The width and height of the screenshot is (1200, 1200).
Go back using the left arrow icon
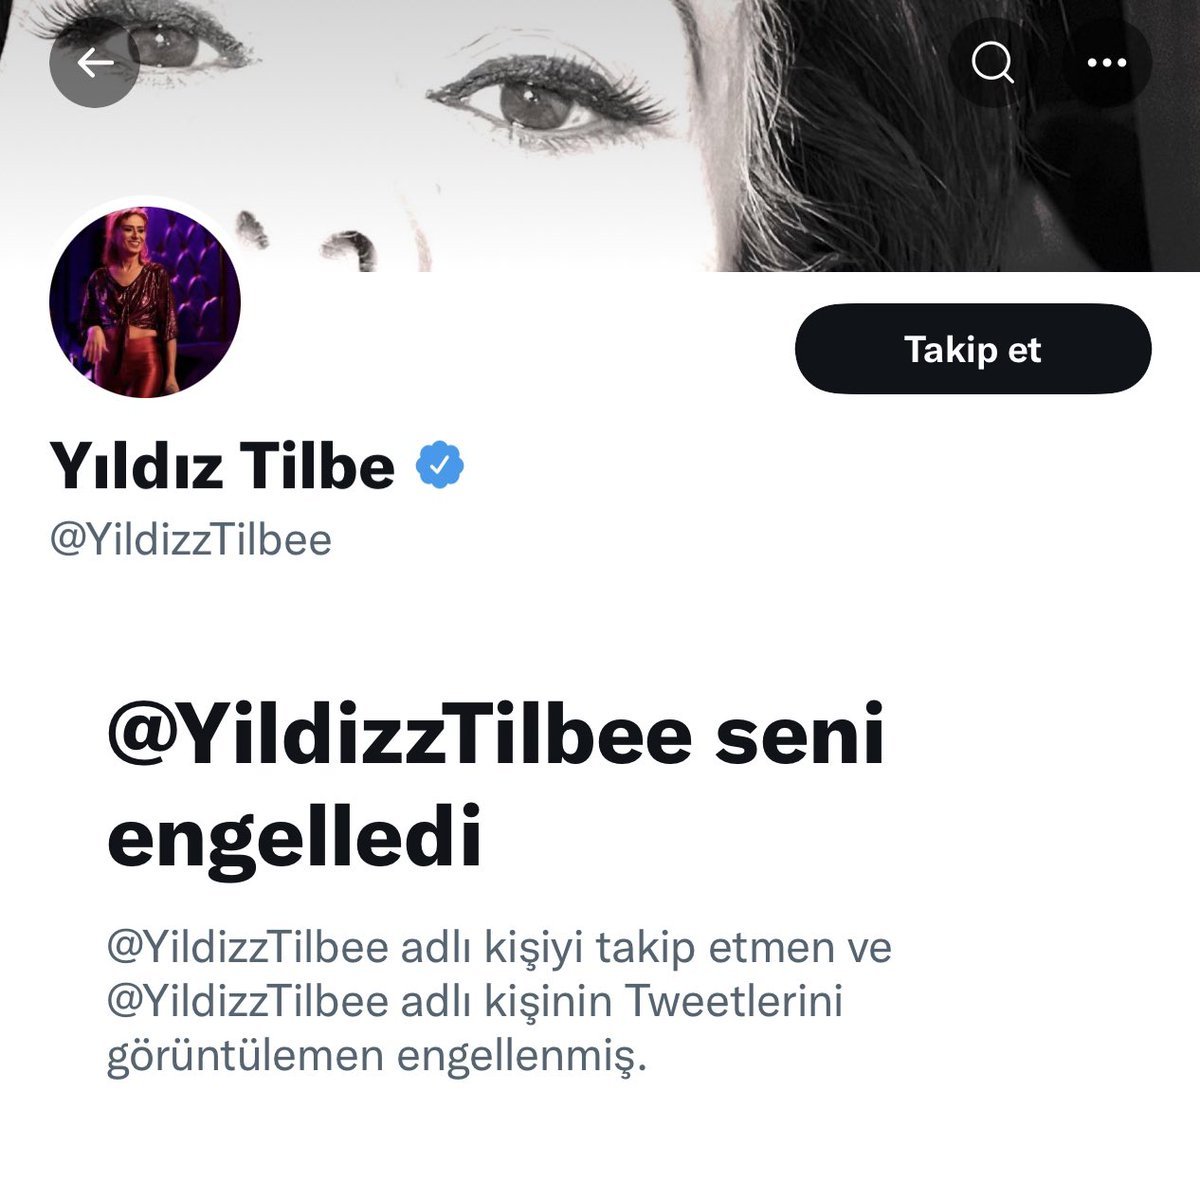[94, 63]
